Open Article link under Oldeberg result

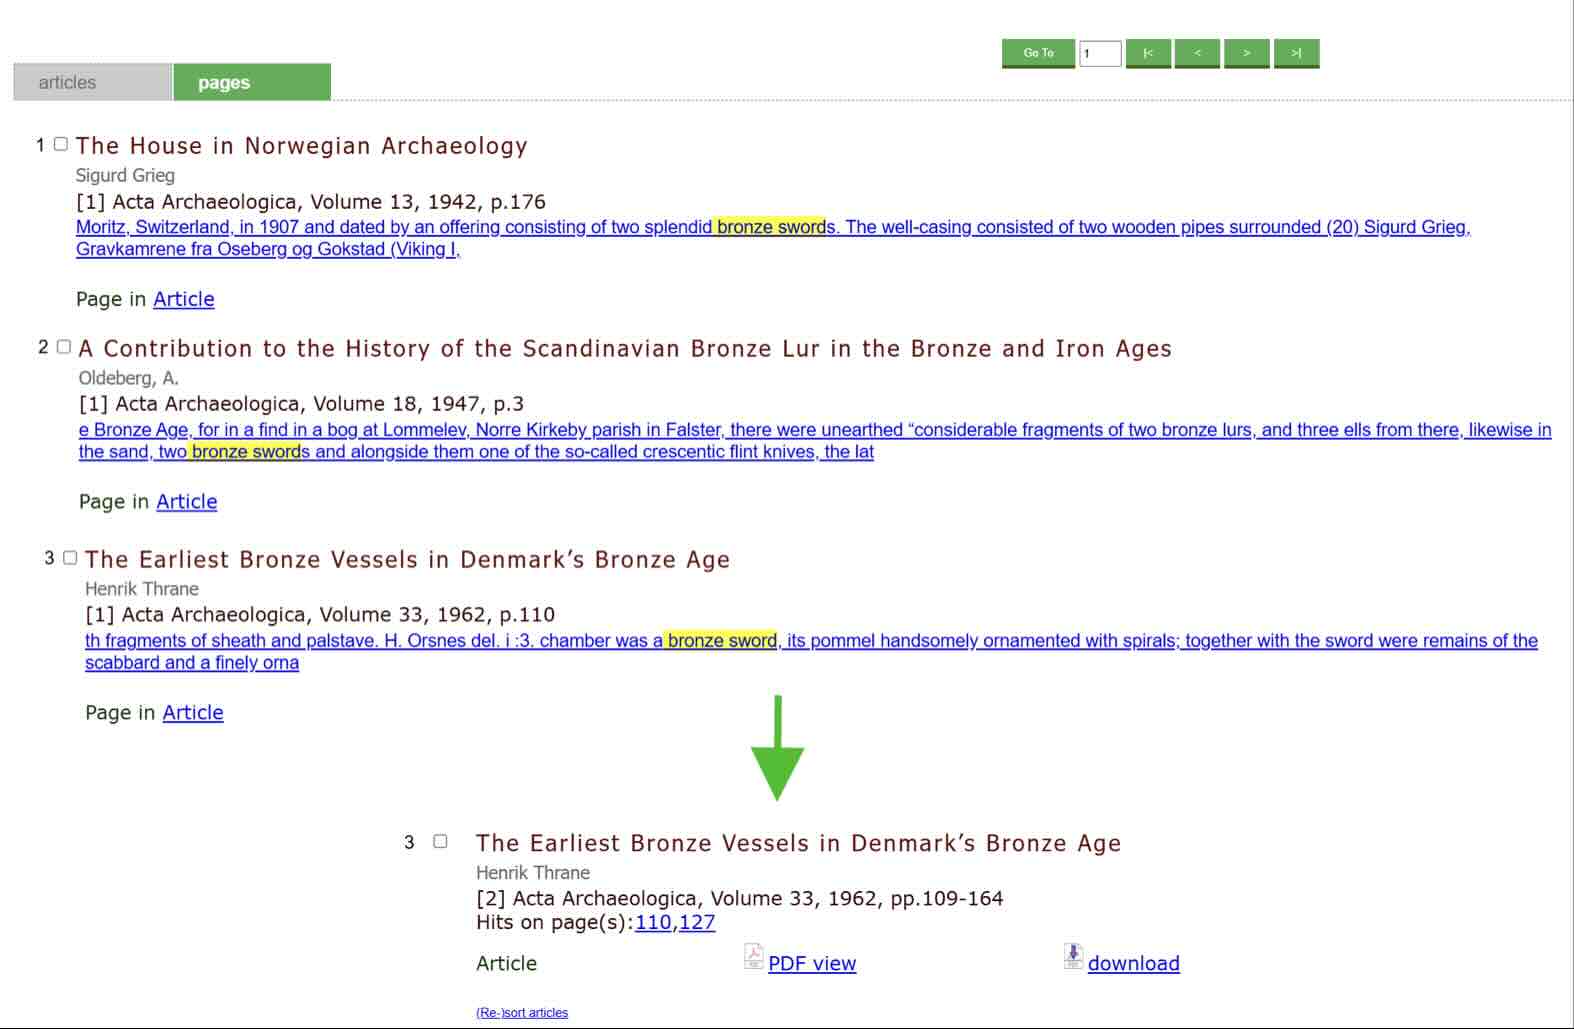tap(186, 502)
